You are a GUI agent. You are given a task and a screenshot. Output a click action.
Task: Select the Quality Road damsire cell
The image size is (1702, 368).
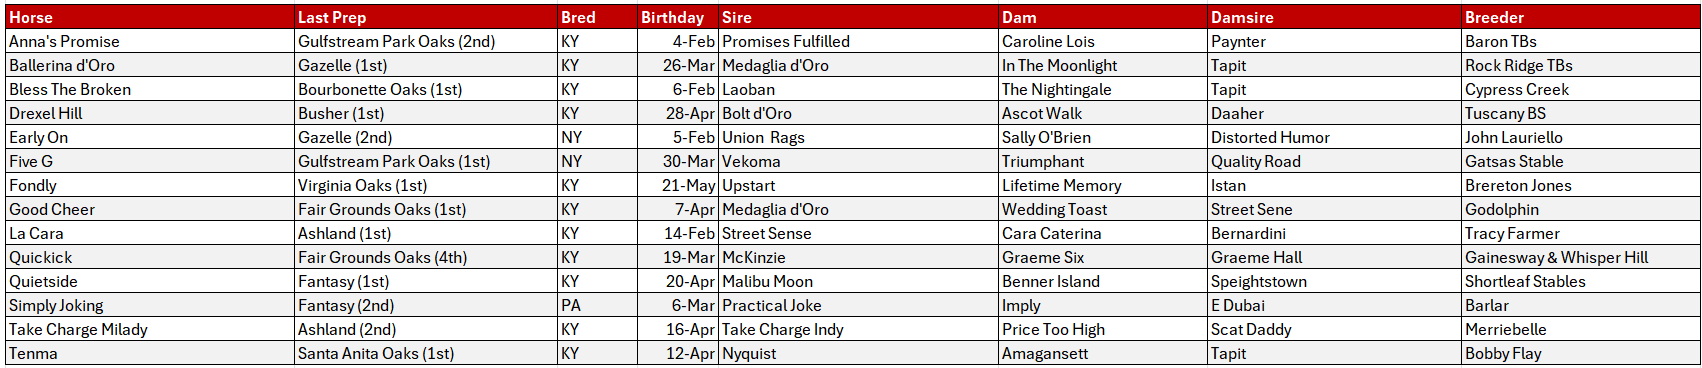tap(1334, 161)
